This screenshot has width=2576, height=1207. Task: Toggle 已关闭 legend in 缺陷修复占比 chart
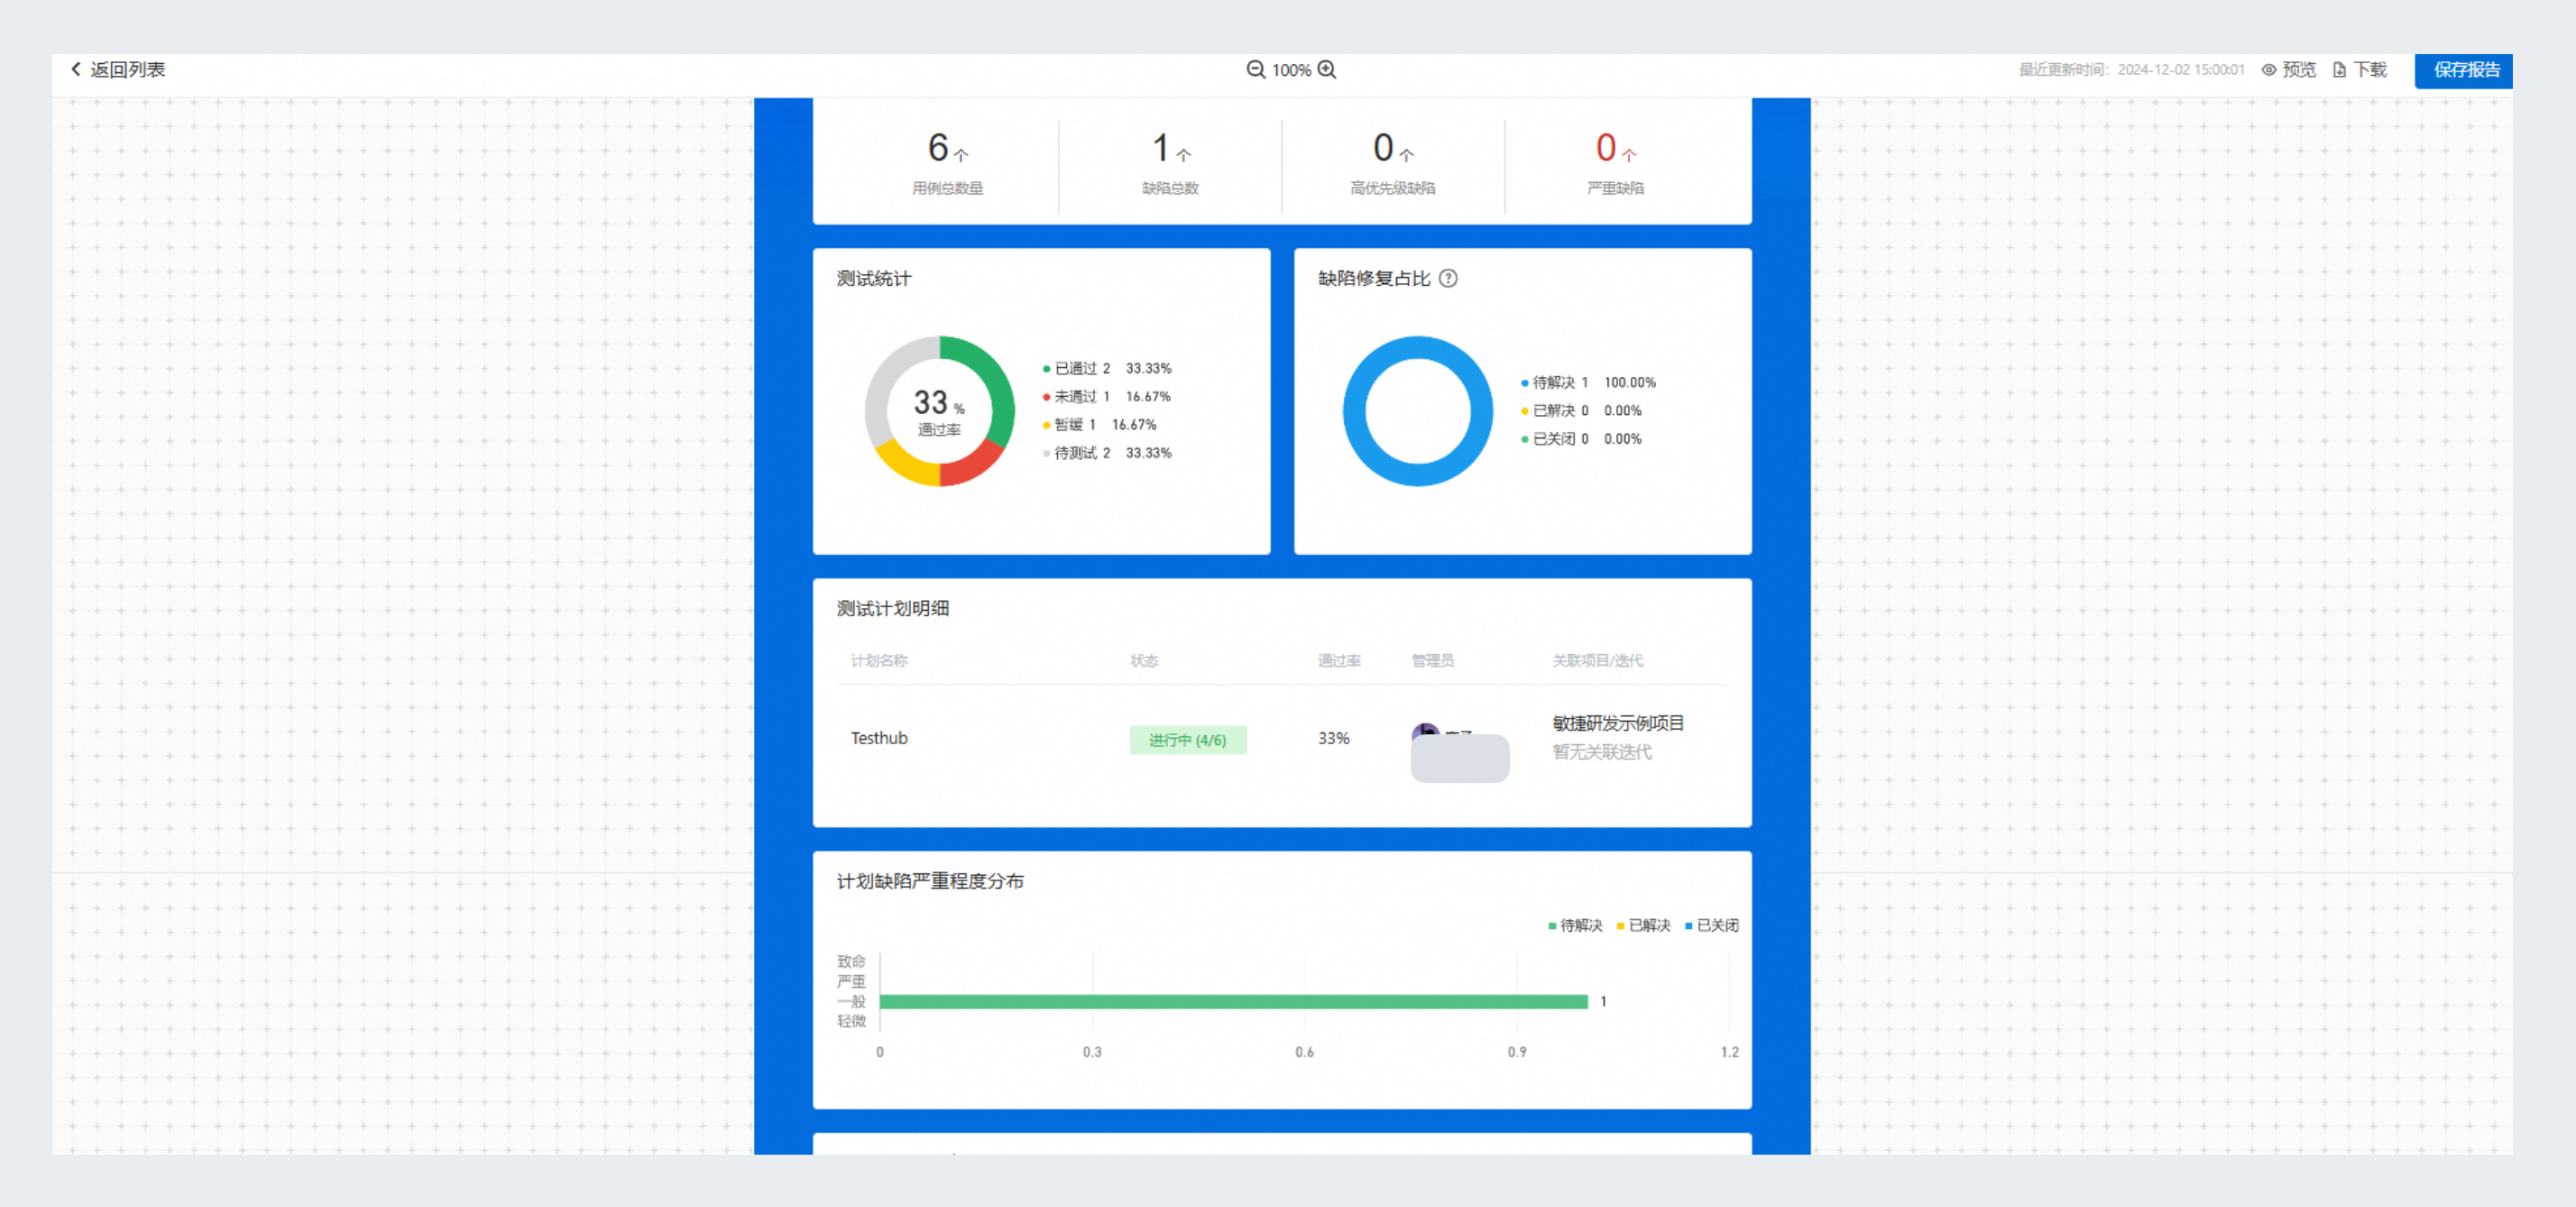1581,438
